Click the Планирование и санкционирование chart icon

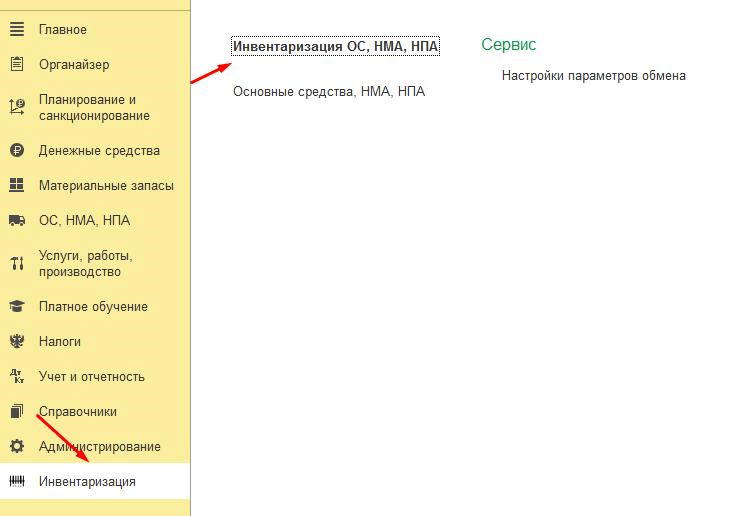click(x=17, y=107)
